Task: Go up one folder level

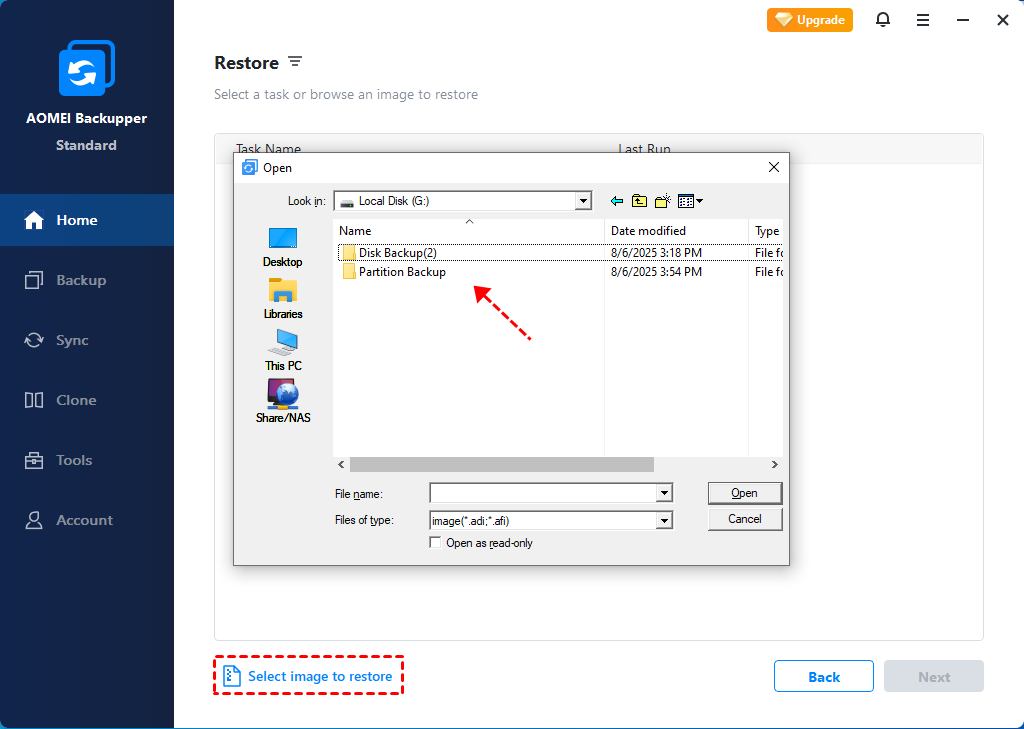Action: point(639,201)
